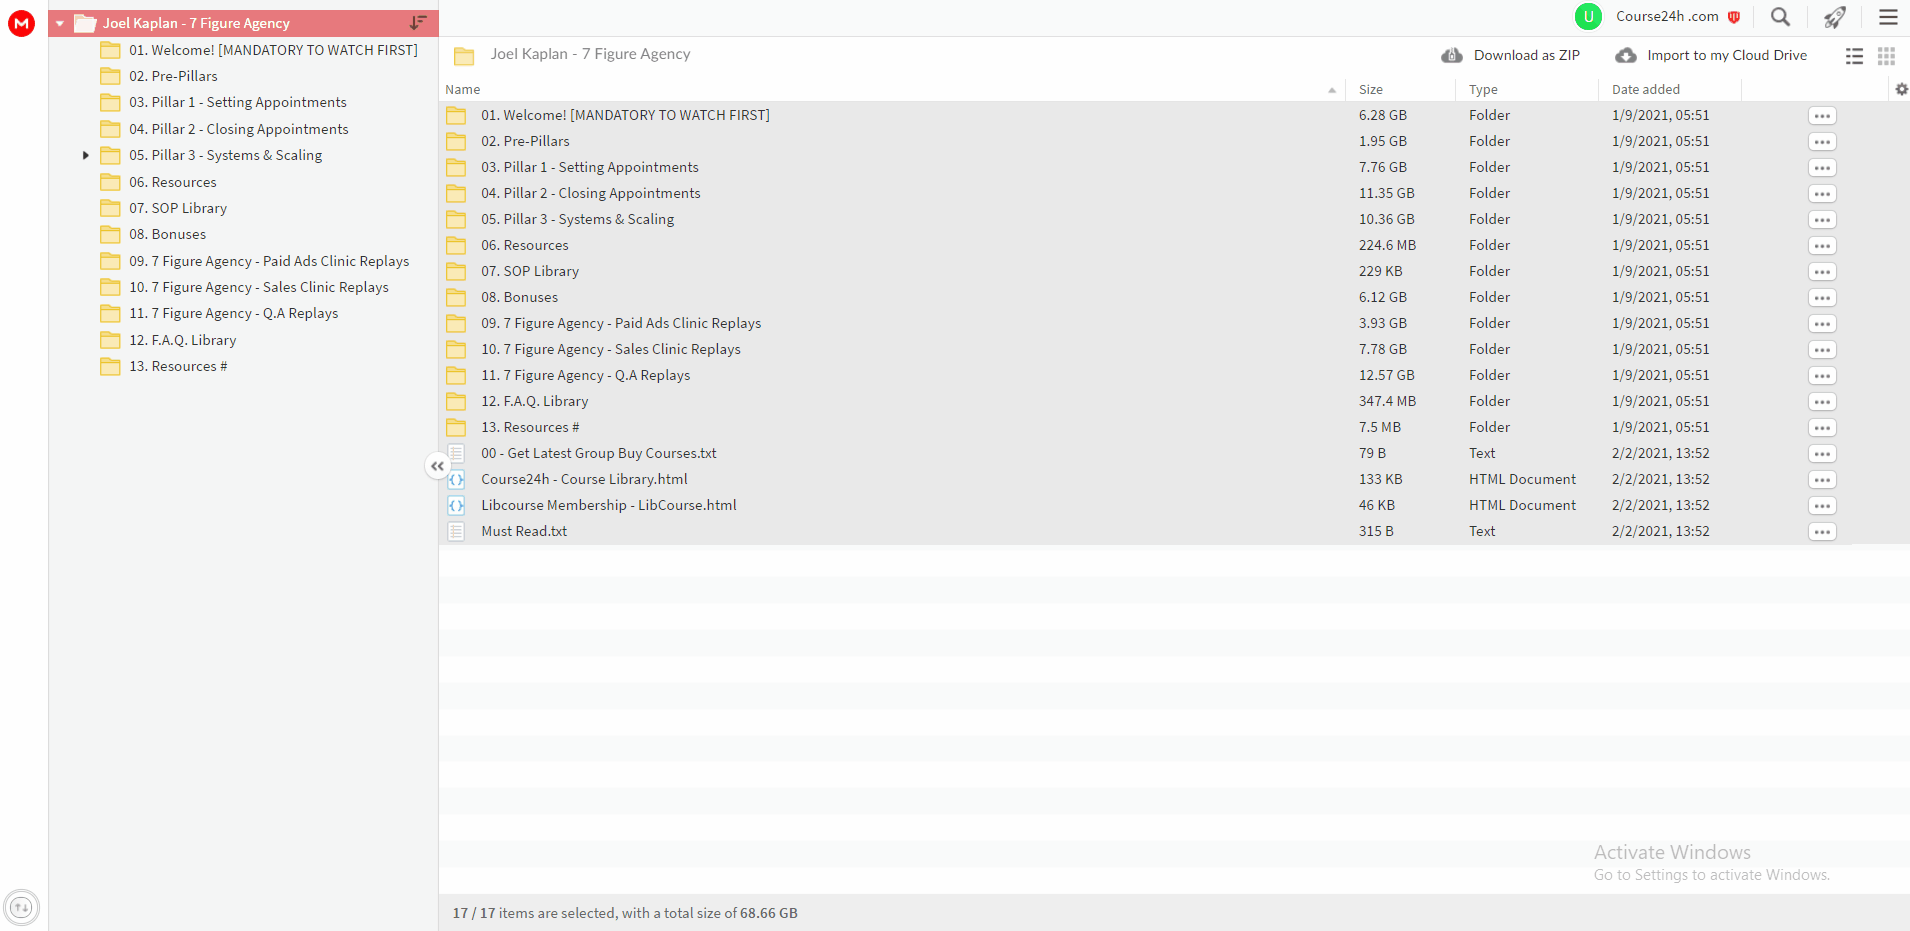This screenshot has height=931, width=1910.
Task: Click Import to my Cloud Drive
Action: click(1711, 55)
